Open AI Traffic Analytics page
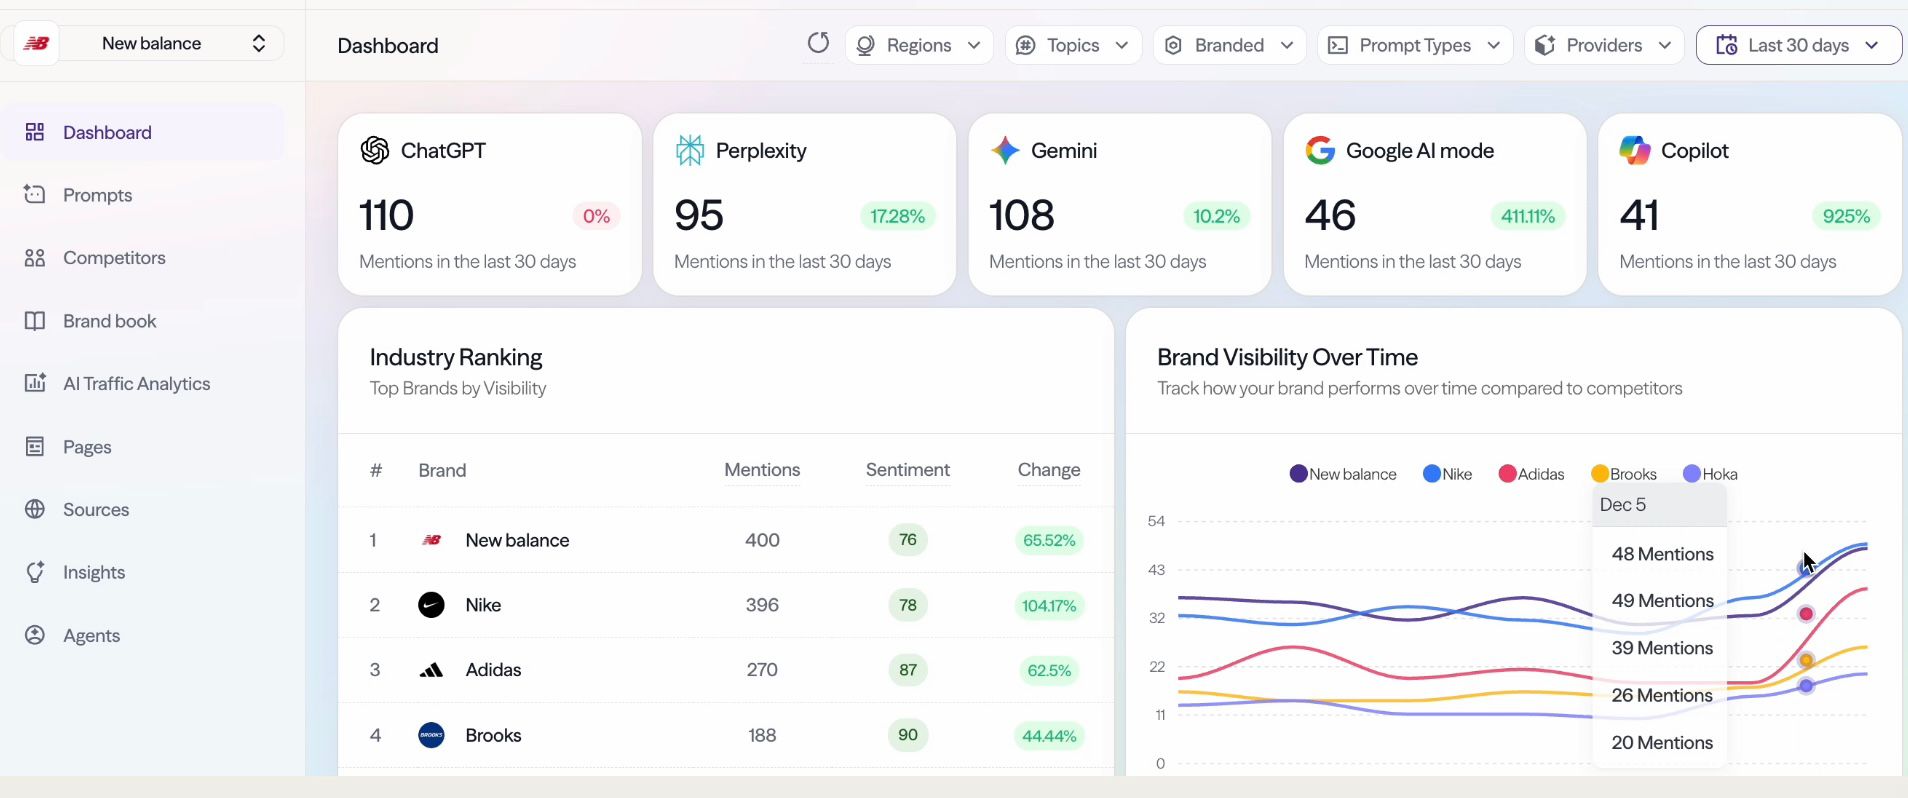The height and width of the screenshot is (798, 1908). click(136, 384)
